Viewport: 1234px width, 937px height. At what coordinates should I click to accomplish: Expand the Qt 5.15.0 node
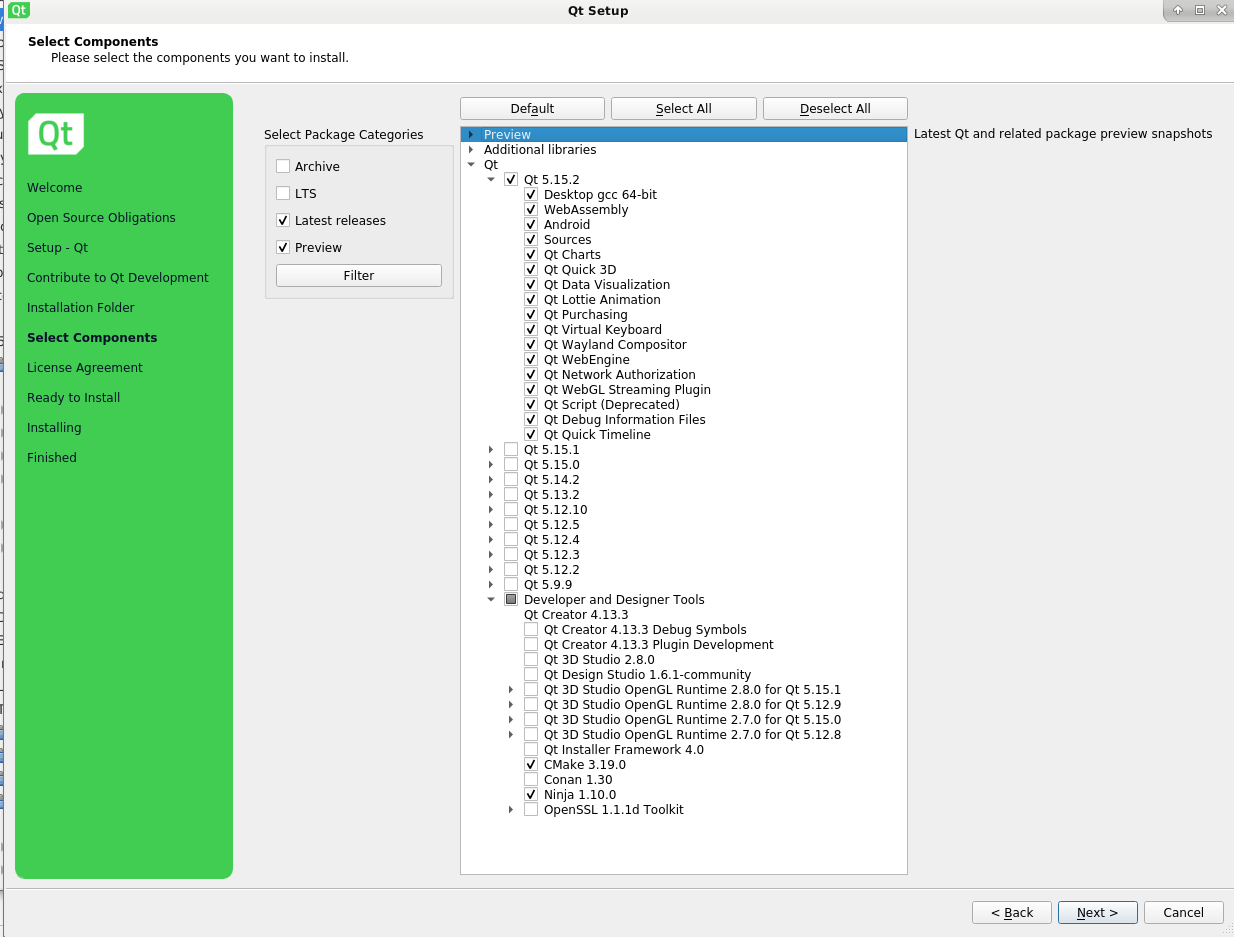pos(491,465)
